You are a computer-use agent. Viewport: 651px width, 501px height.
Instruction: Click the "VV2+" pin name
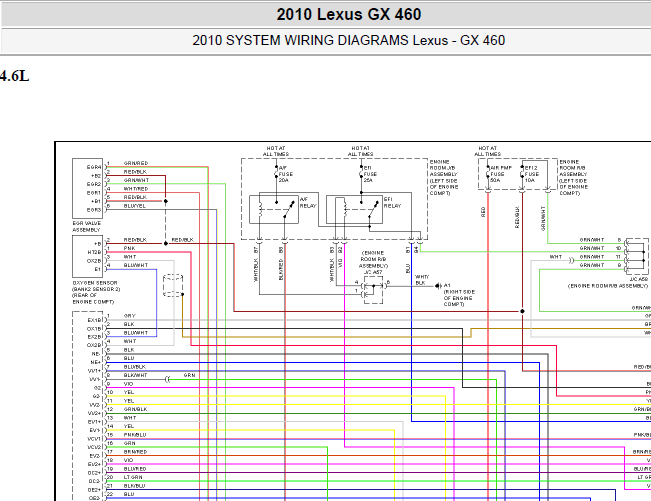point(94,413)
